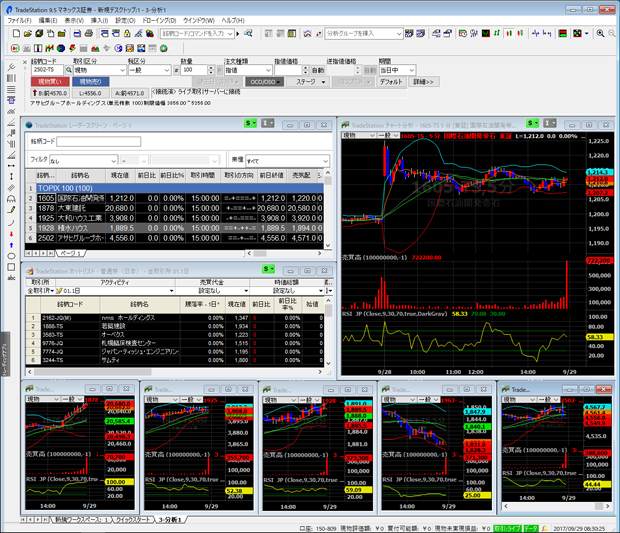Click the color palette icon in the main toolbar
The width and height of the screenshot is (620, 533).
149,34
